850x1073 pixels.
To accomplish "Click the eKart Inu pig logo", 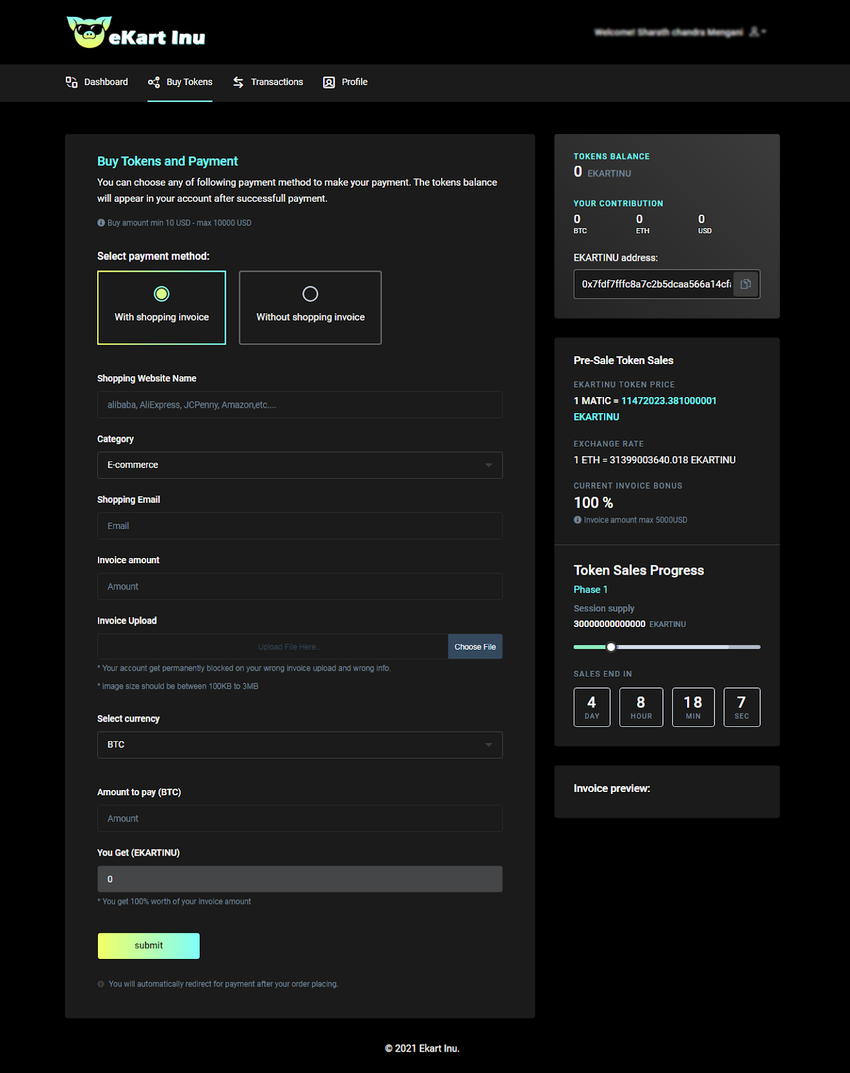I will coord(88,31).
